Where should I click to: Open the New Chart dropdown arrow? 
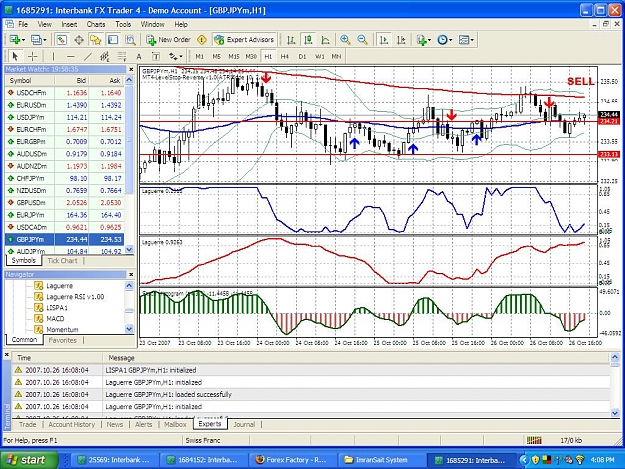[x=24, y=40]
